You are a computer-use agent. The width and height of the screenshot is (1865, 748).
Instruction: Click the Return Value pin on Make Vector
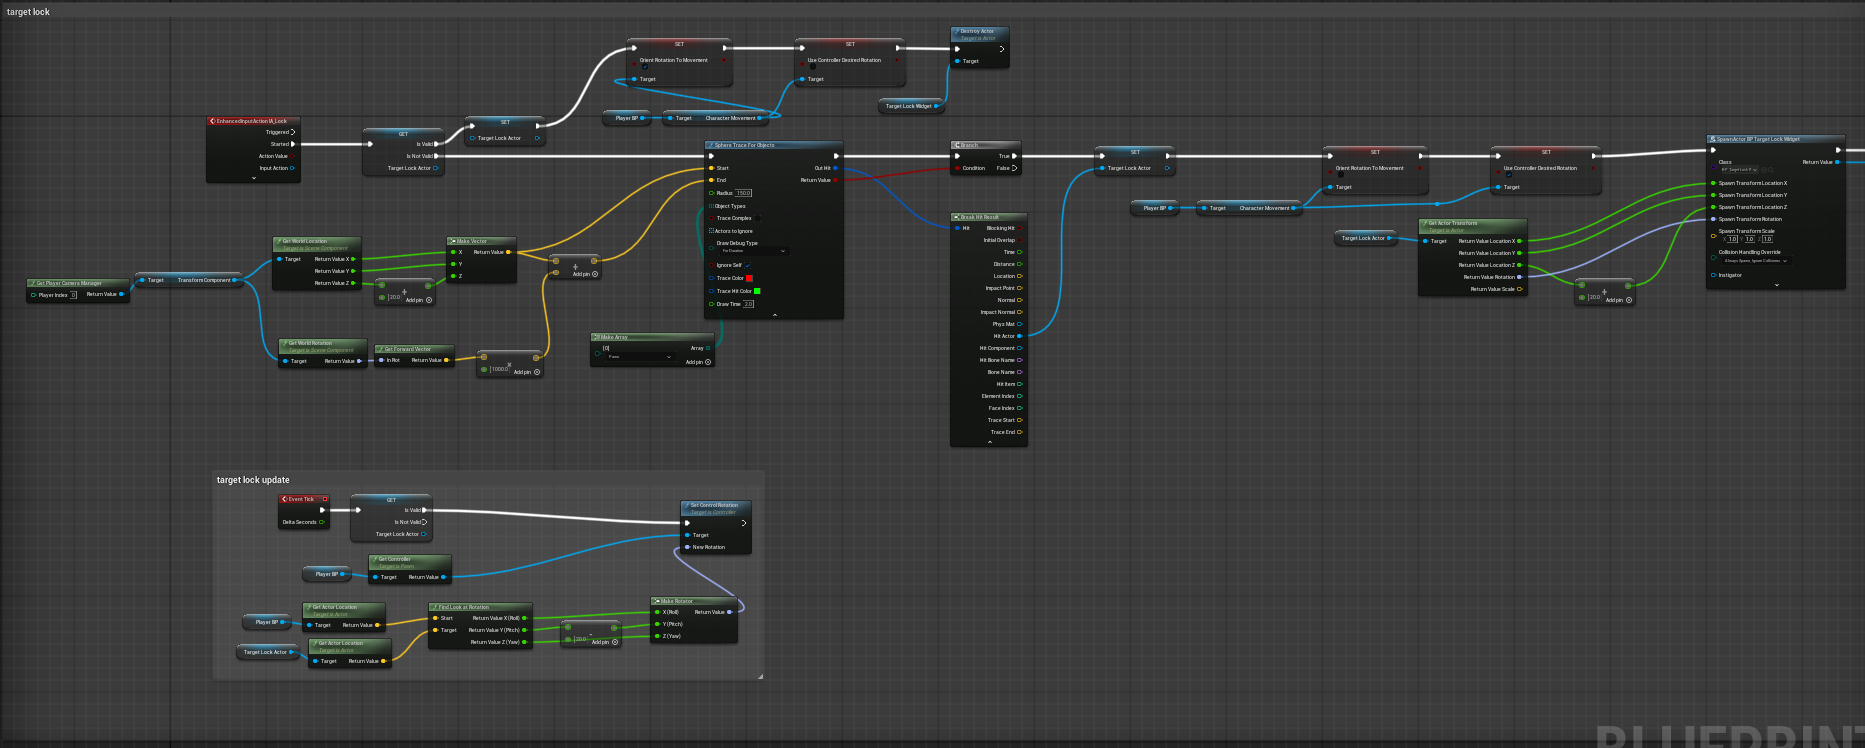pos(509,252)
